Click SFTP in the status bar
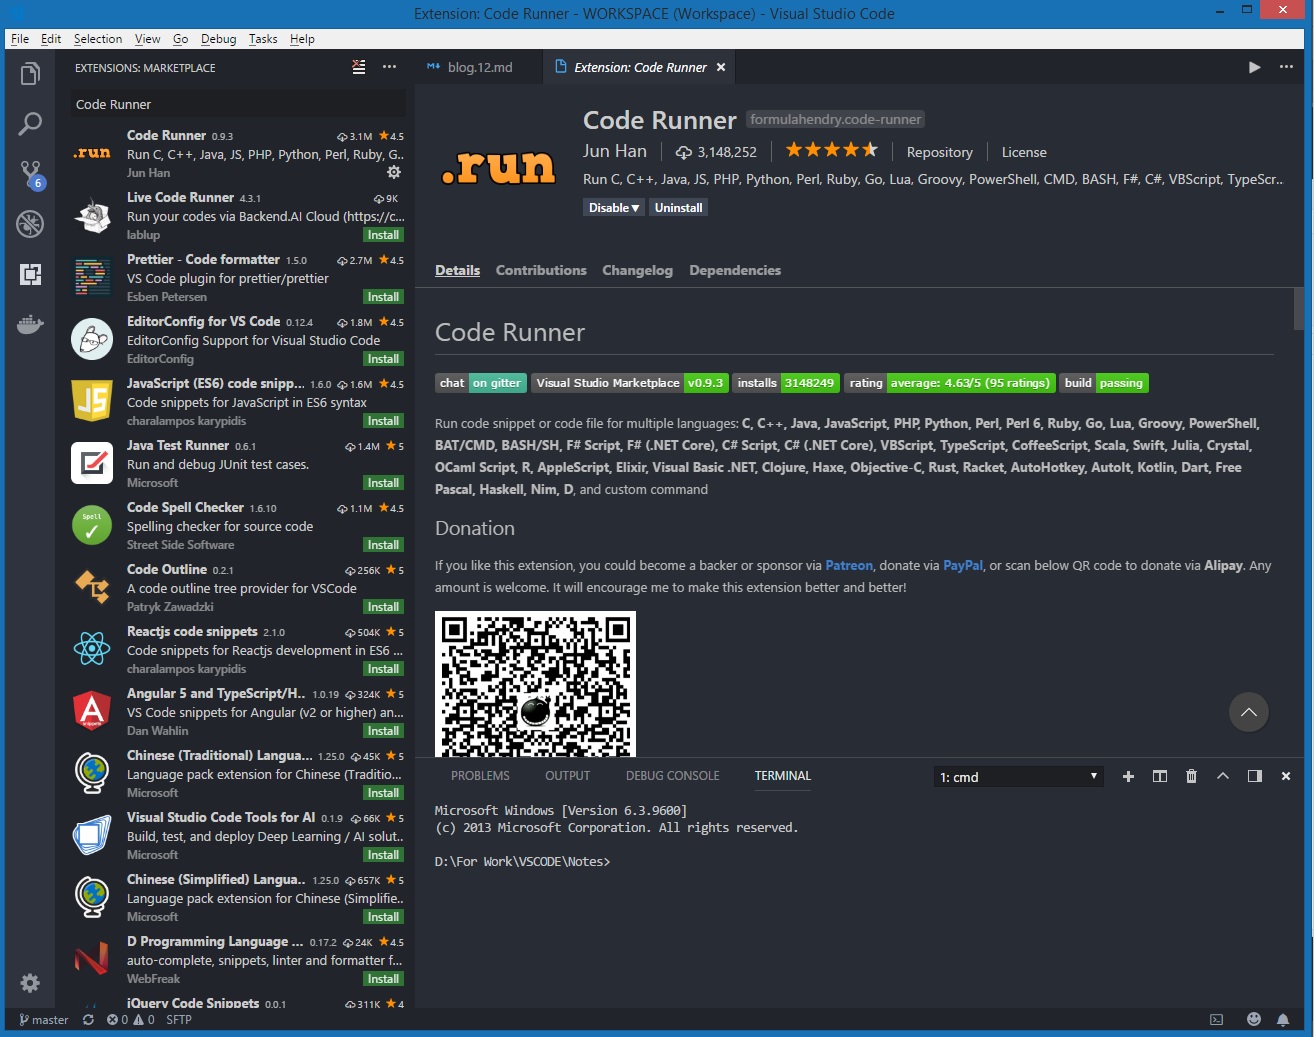1314x1037 pixels. [179, 1020]
